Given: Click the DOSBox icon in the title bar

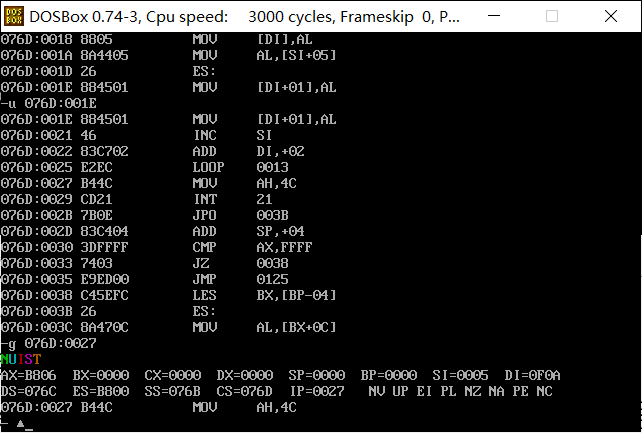Looking at the screenshot, I should coord(14,16).
